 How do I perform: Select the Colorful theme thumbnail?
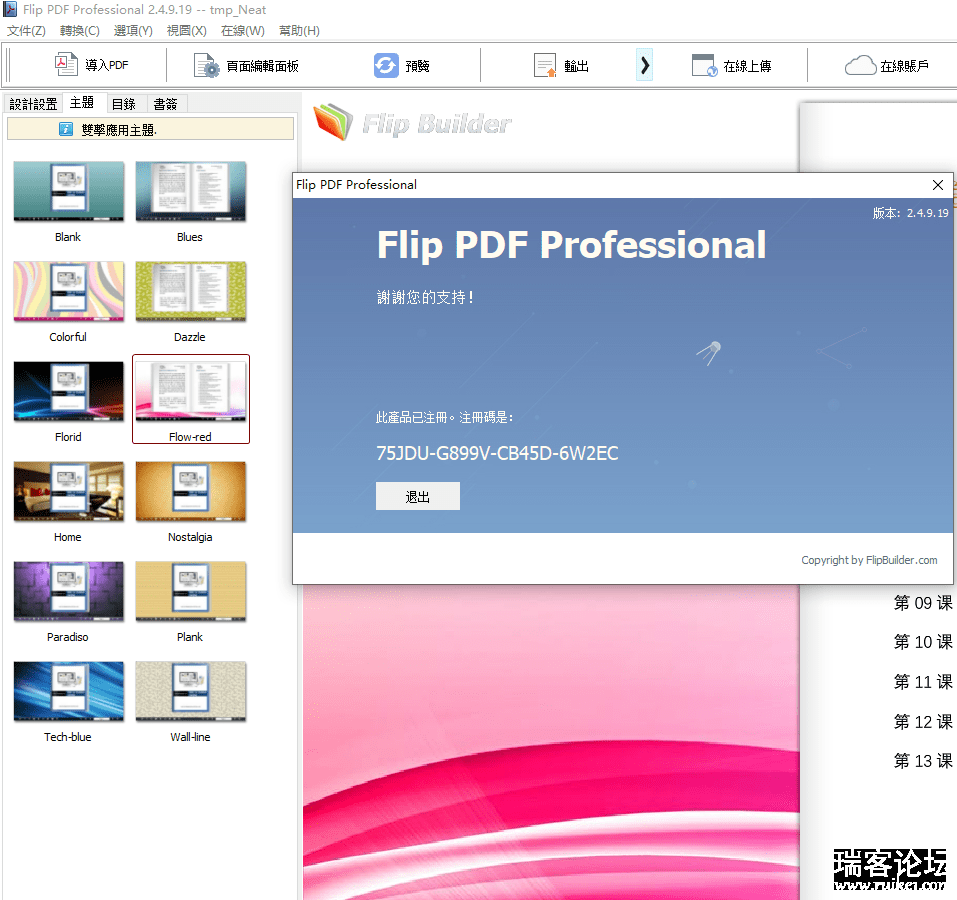click(x=68, y=291)
